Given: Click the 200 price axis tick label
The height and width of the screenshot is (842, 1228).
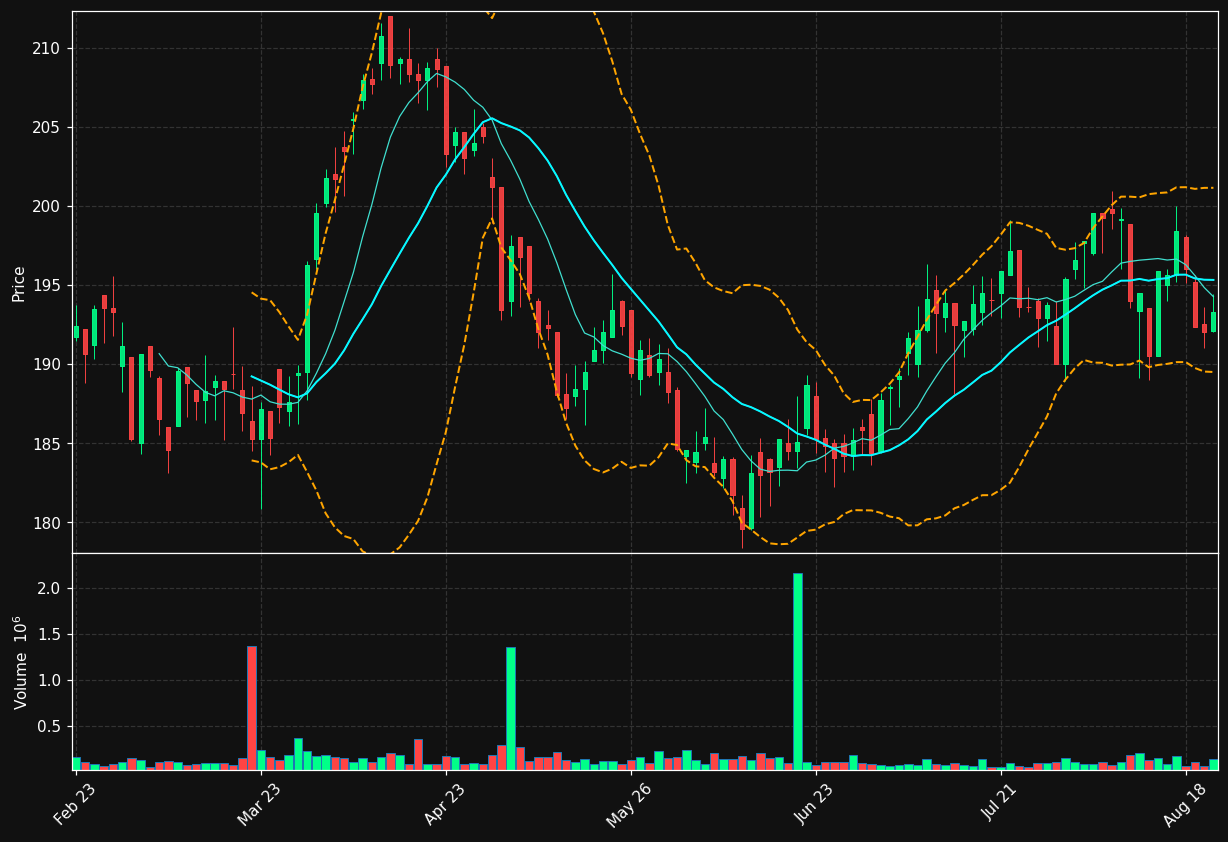Looking at the screenshot, I should 46,207.
